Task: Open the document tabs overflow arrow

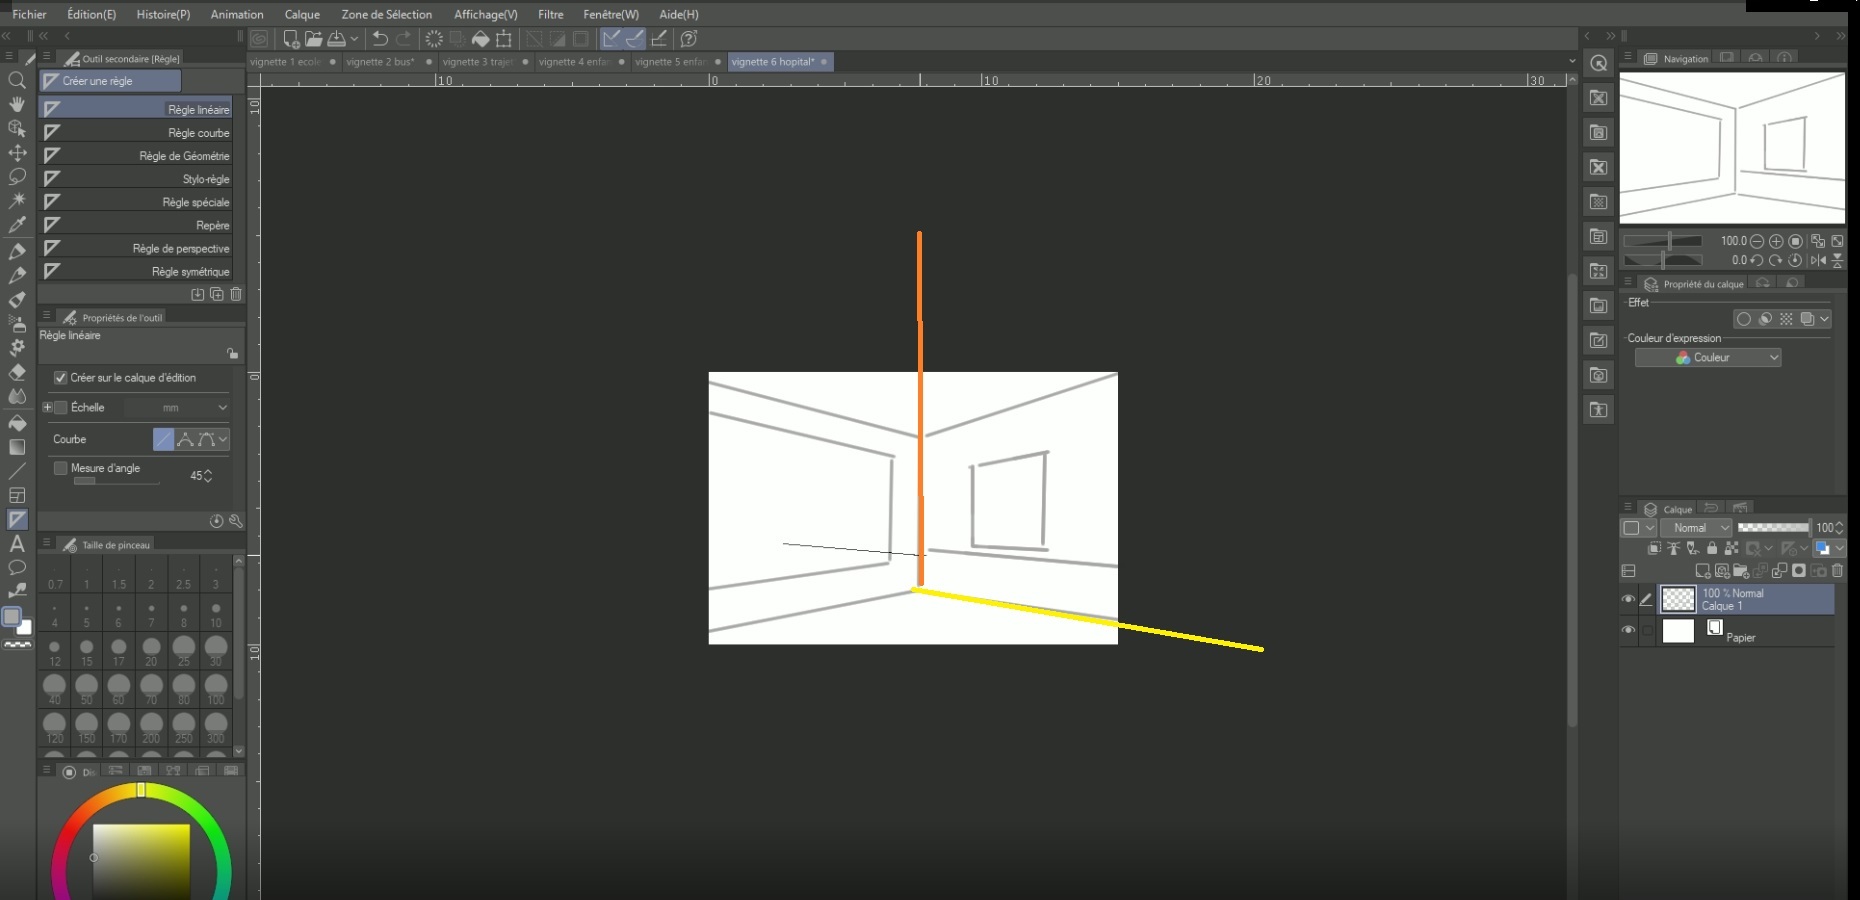Action: (1572, 62)
